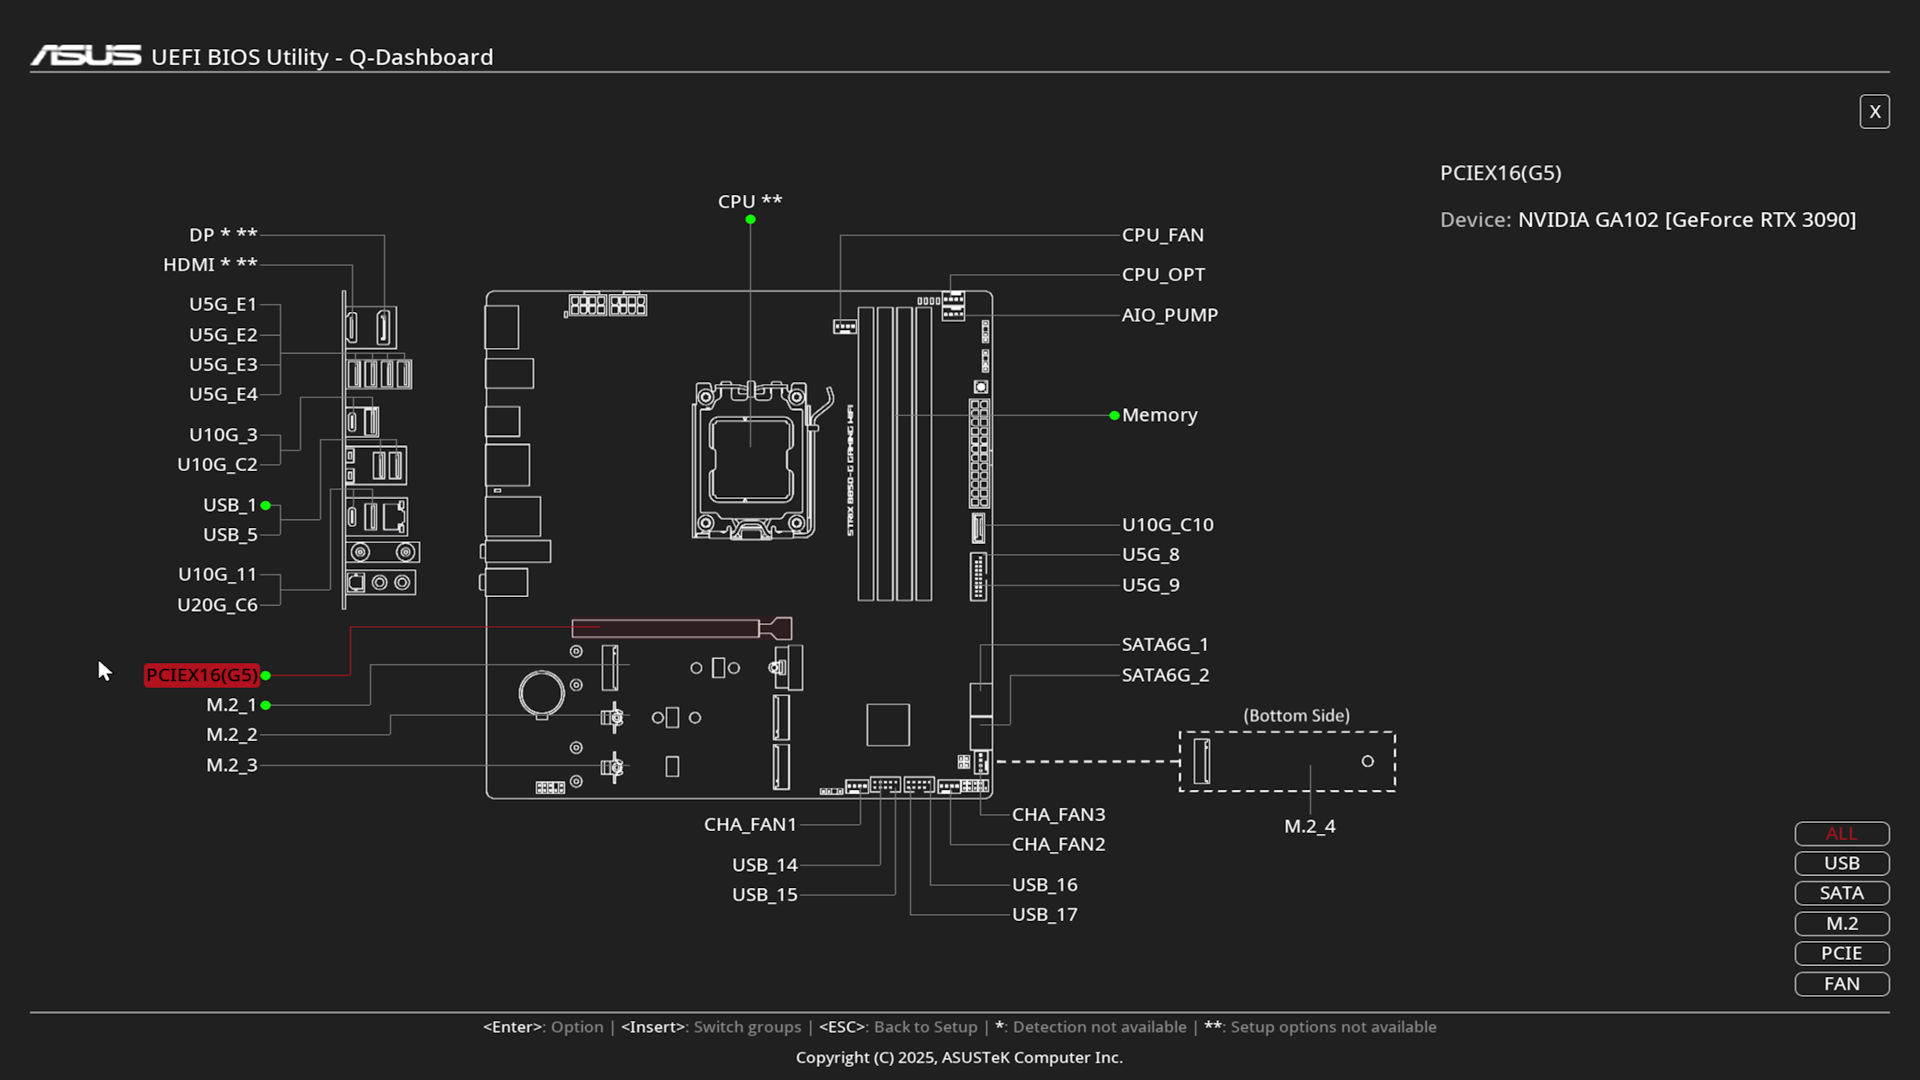This screenshot has height=1080, width=1920.
Task: Click the 8-pin CPU power connectors graphic
Action: 607,304
